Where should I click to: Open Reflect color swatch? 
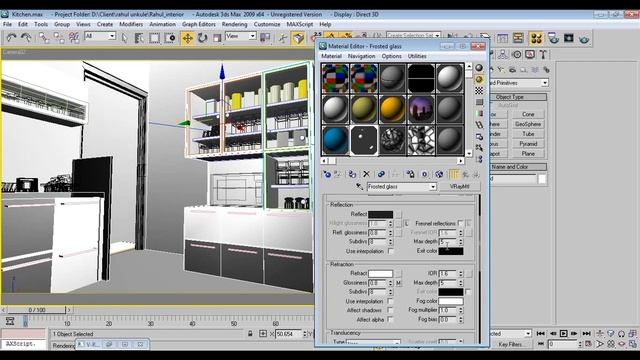(380, 214)
